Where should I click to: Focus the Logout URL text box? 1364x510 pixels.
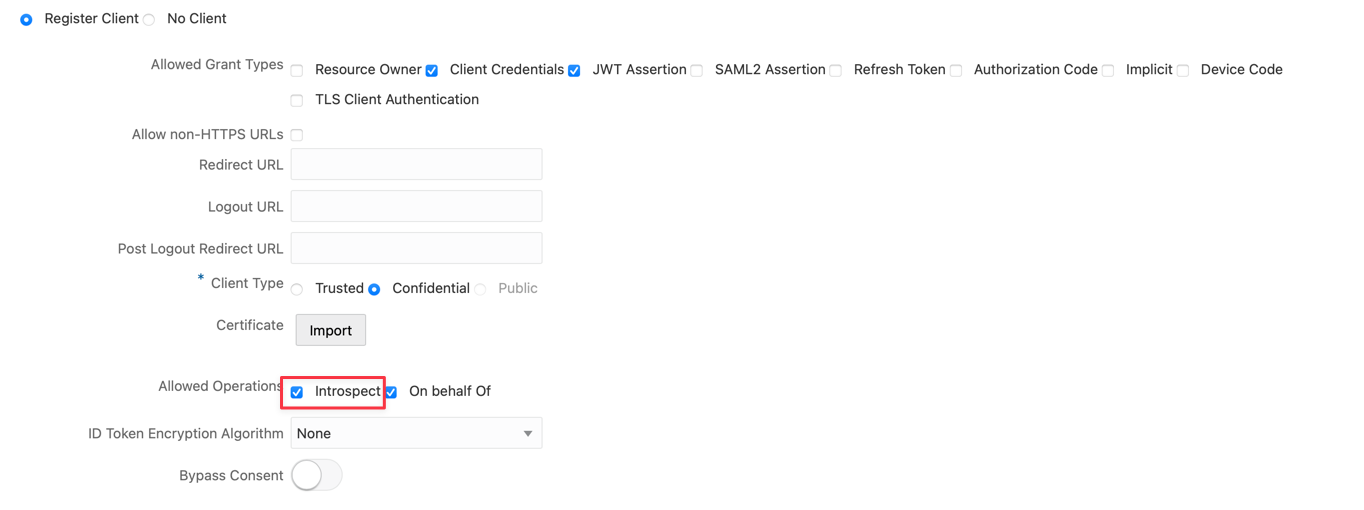pos(416,206)
